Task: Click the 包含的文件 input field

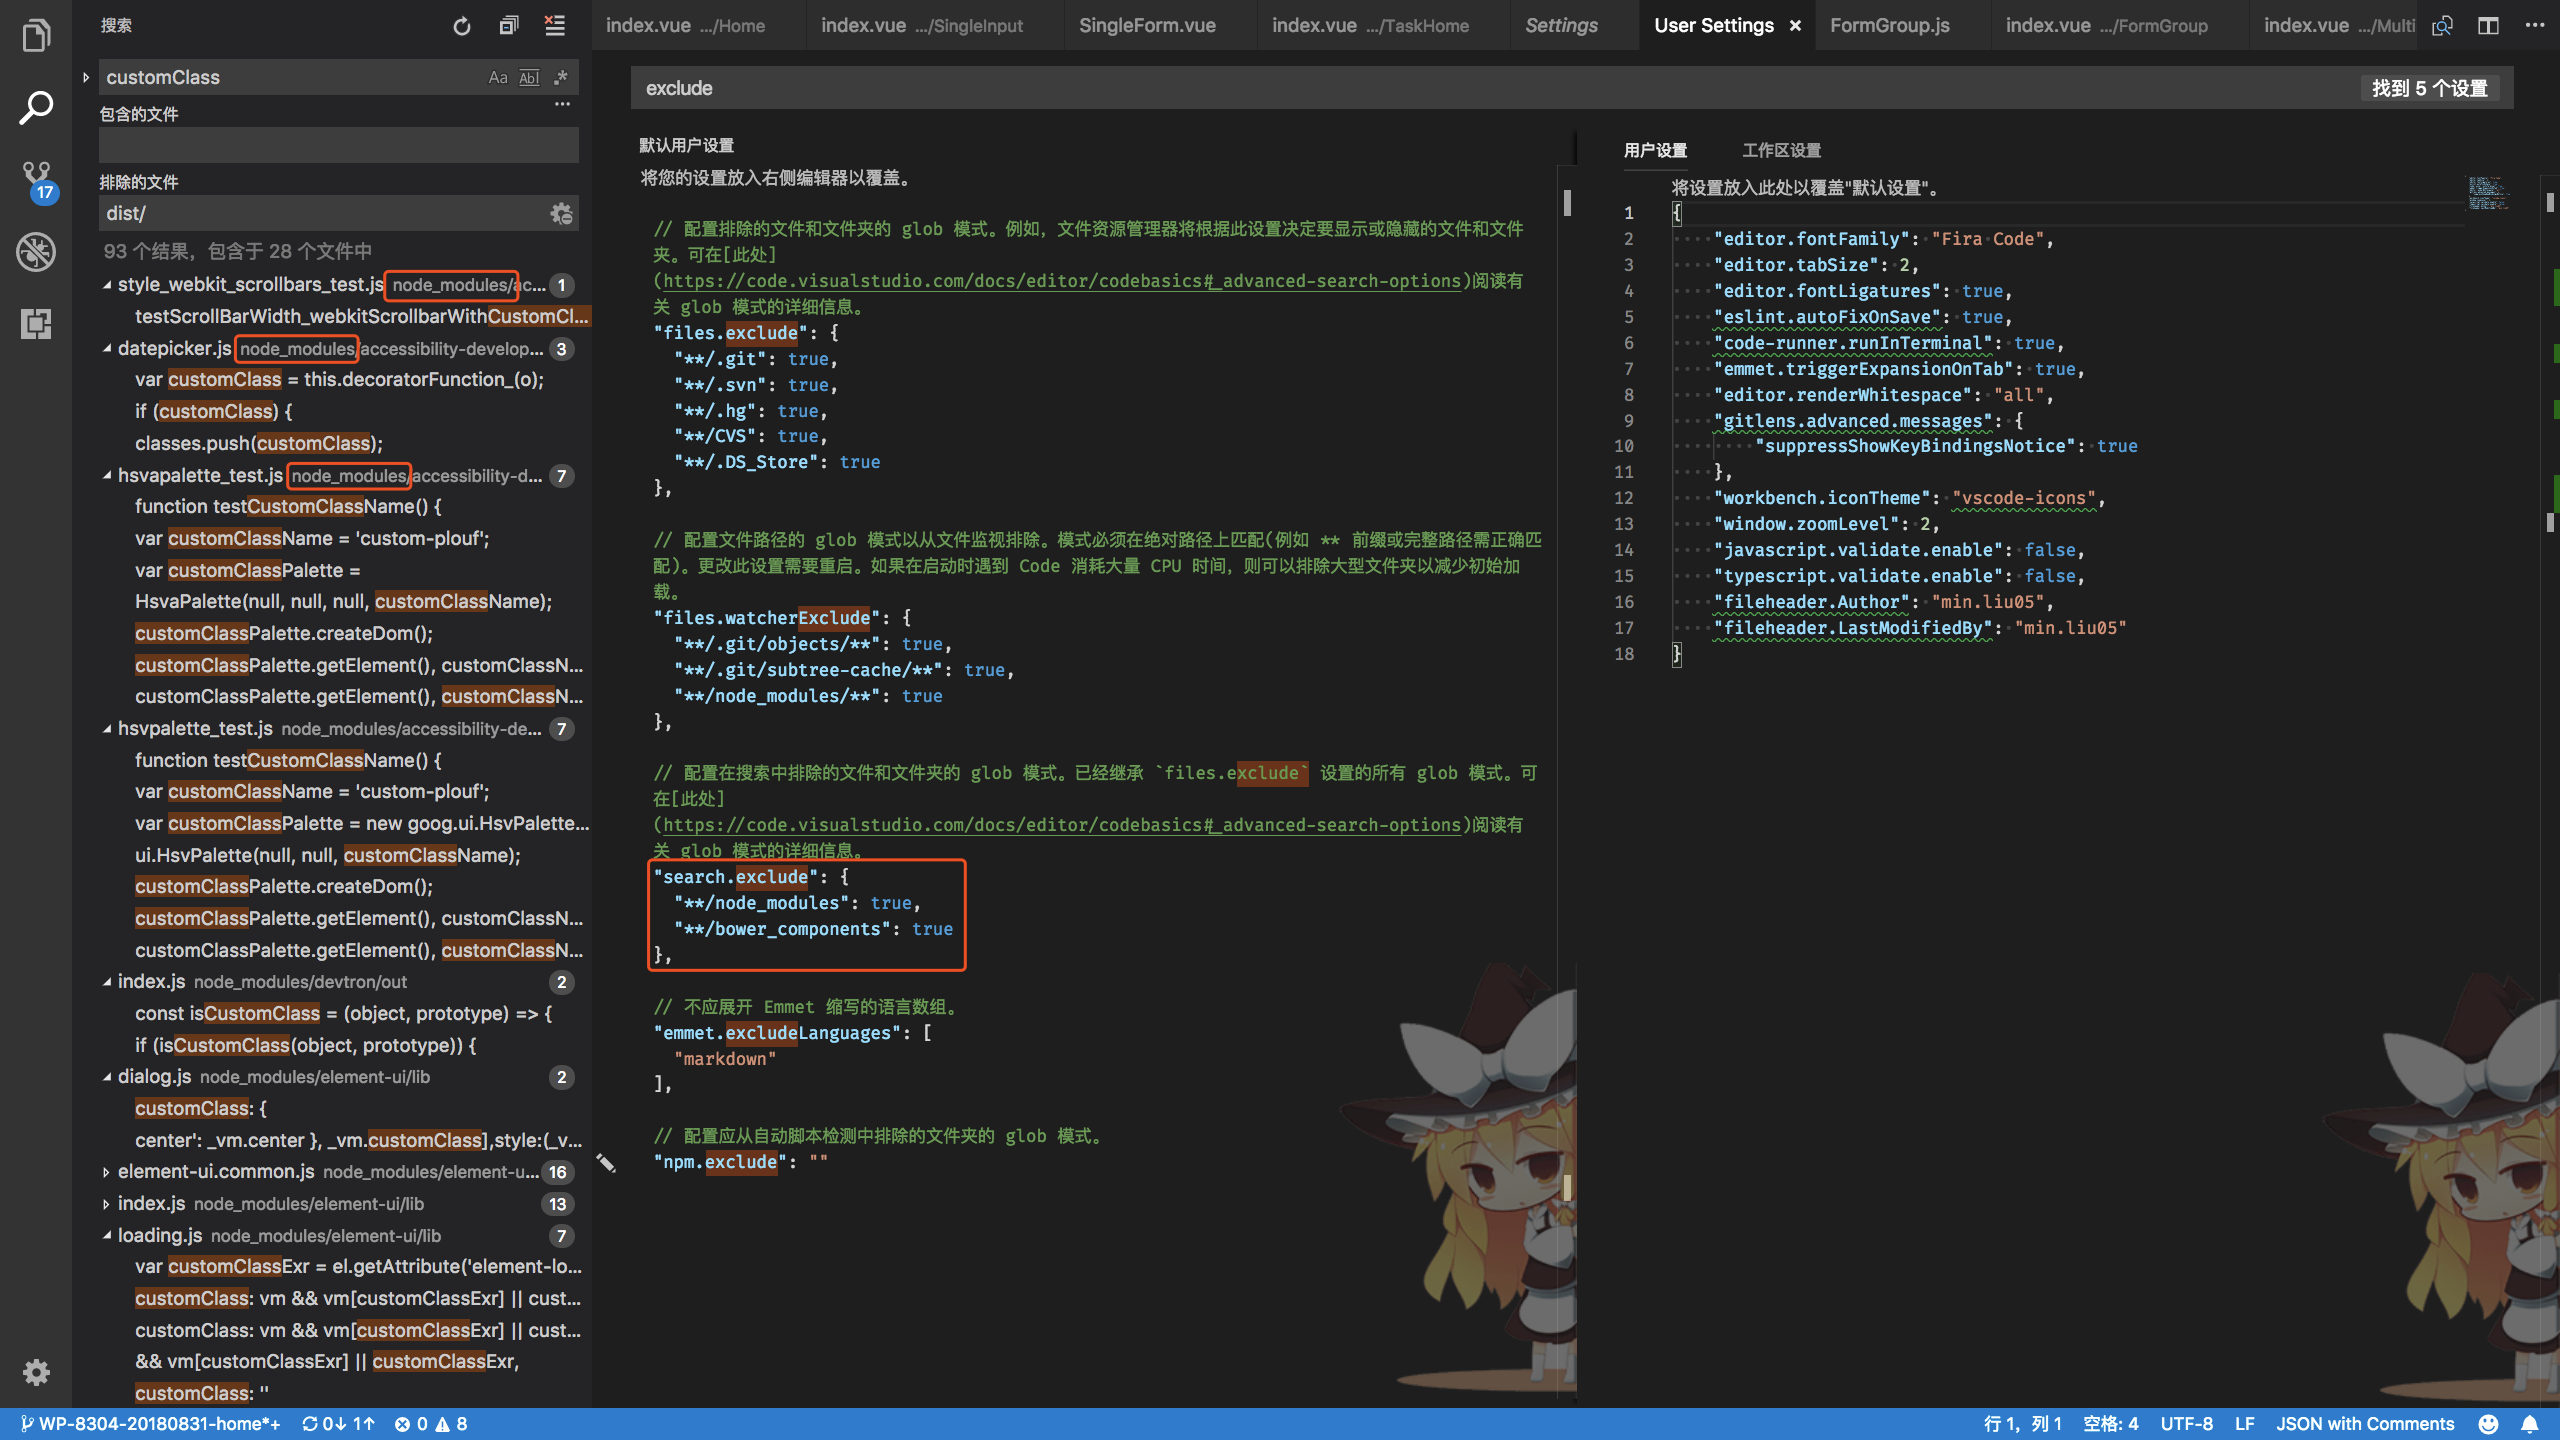Action: (x=338, y=145)
